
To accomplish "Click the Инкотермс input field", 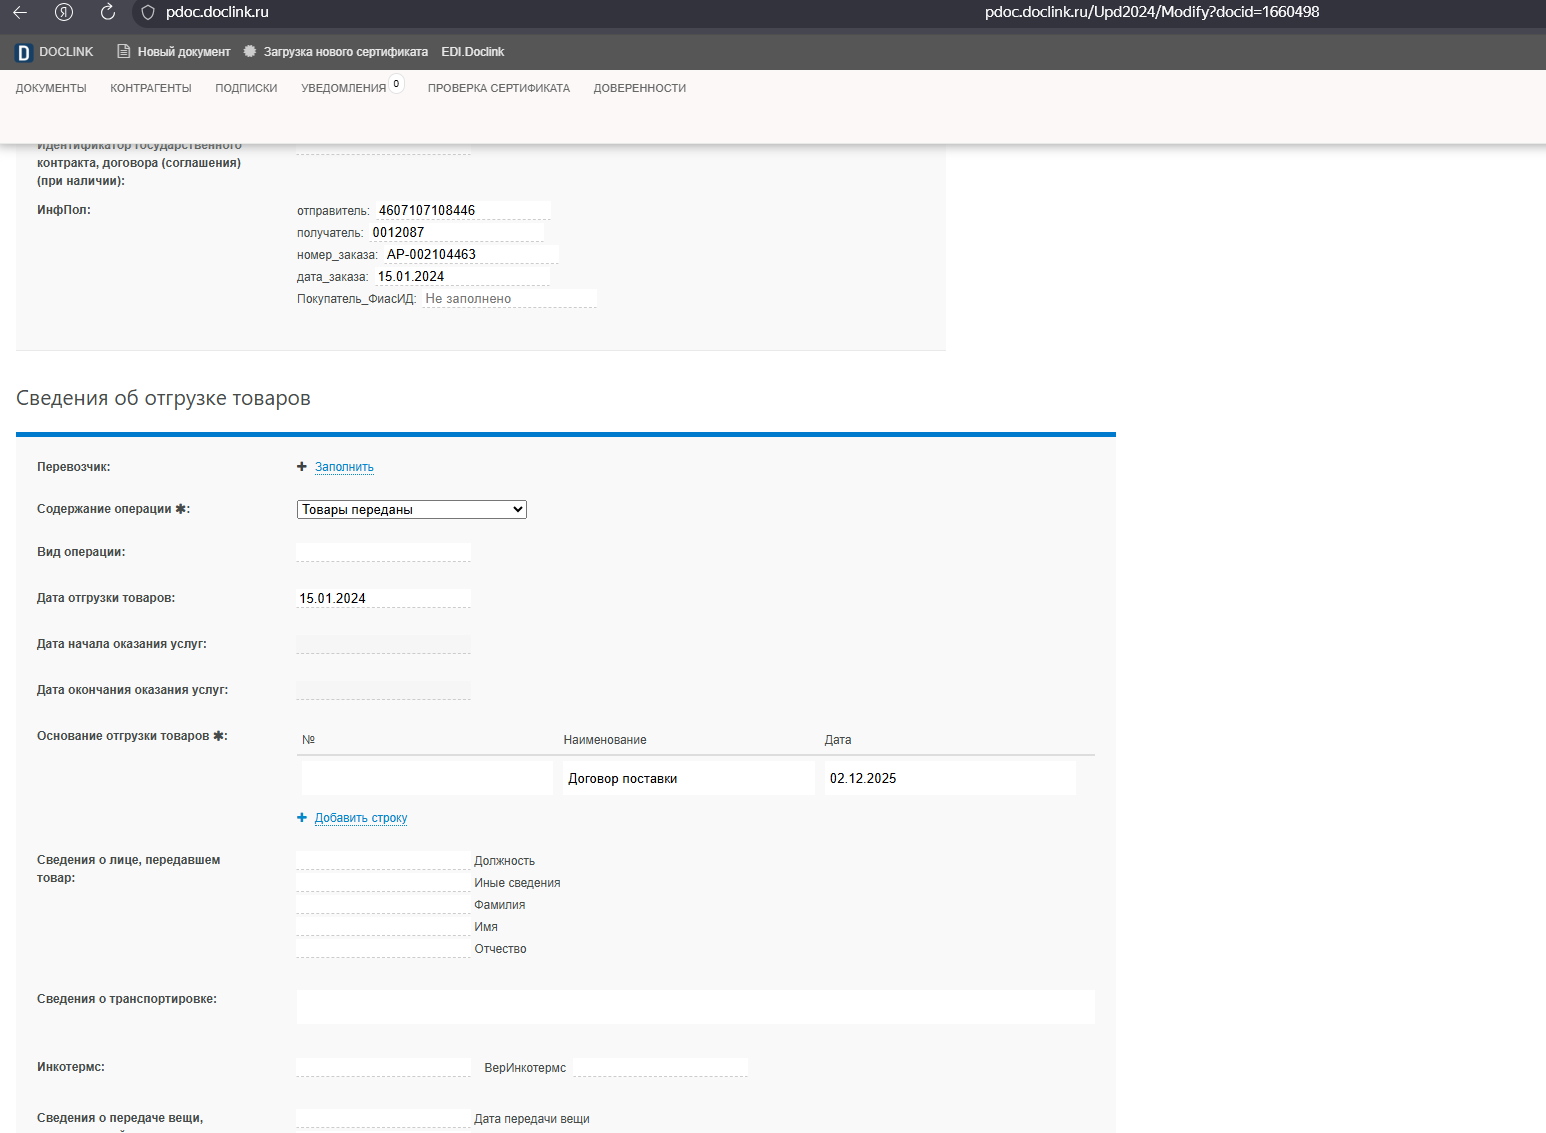I will coord(384,1067).
